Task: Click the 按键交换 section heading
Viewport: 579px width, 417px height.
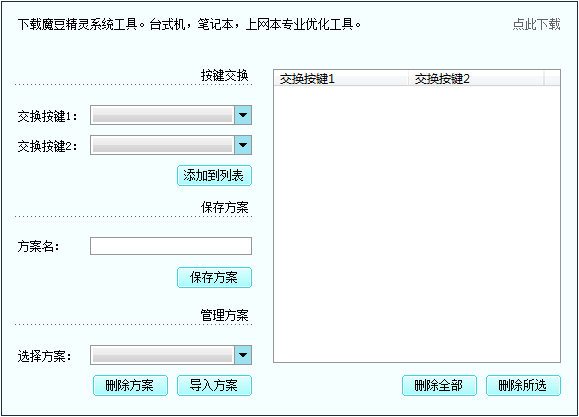Action: pyautogui.click(x=225, y=75)
